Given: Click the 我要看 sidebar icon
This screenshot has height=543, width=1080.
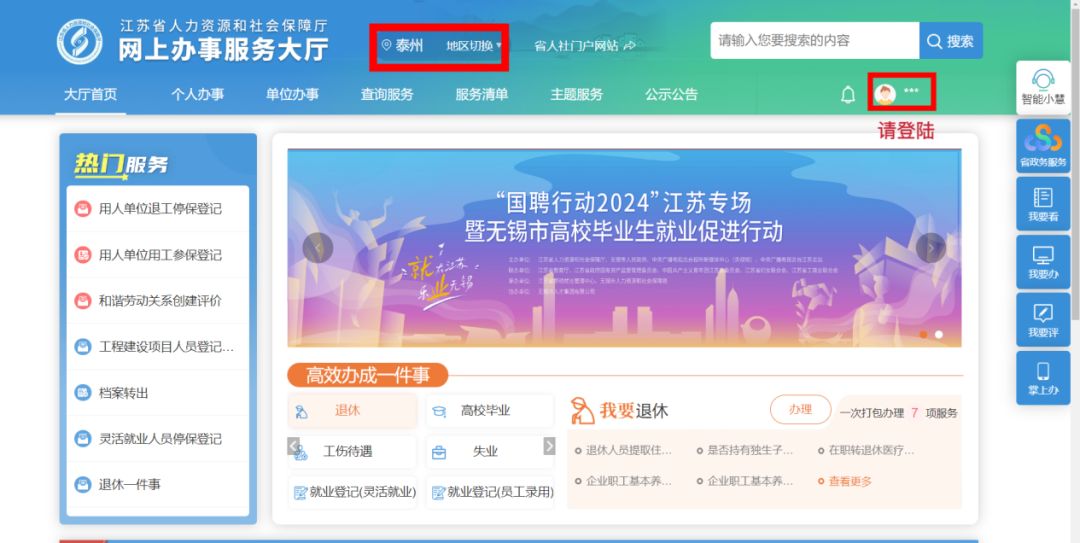Looking at the screenshot, I should pyautogui.click(x=1043, y=204).
